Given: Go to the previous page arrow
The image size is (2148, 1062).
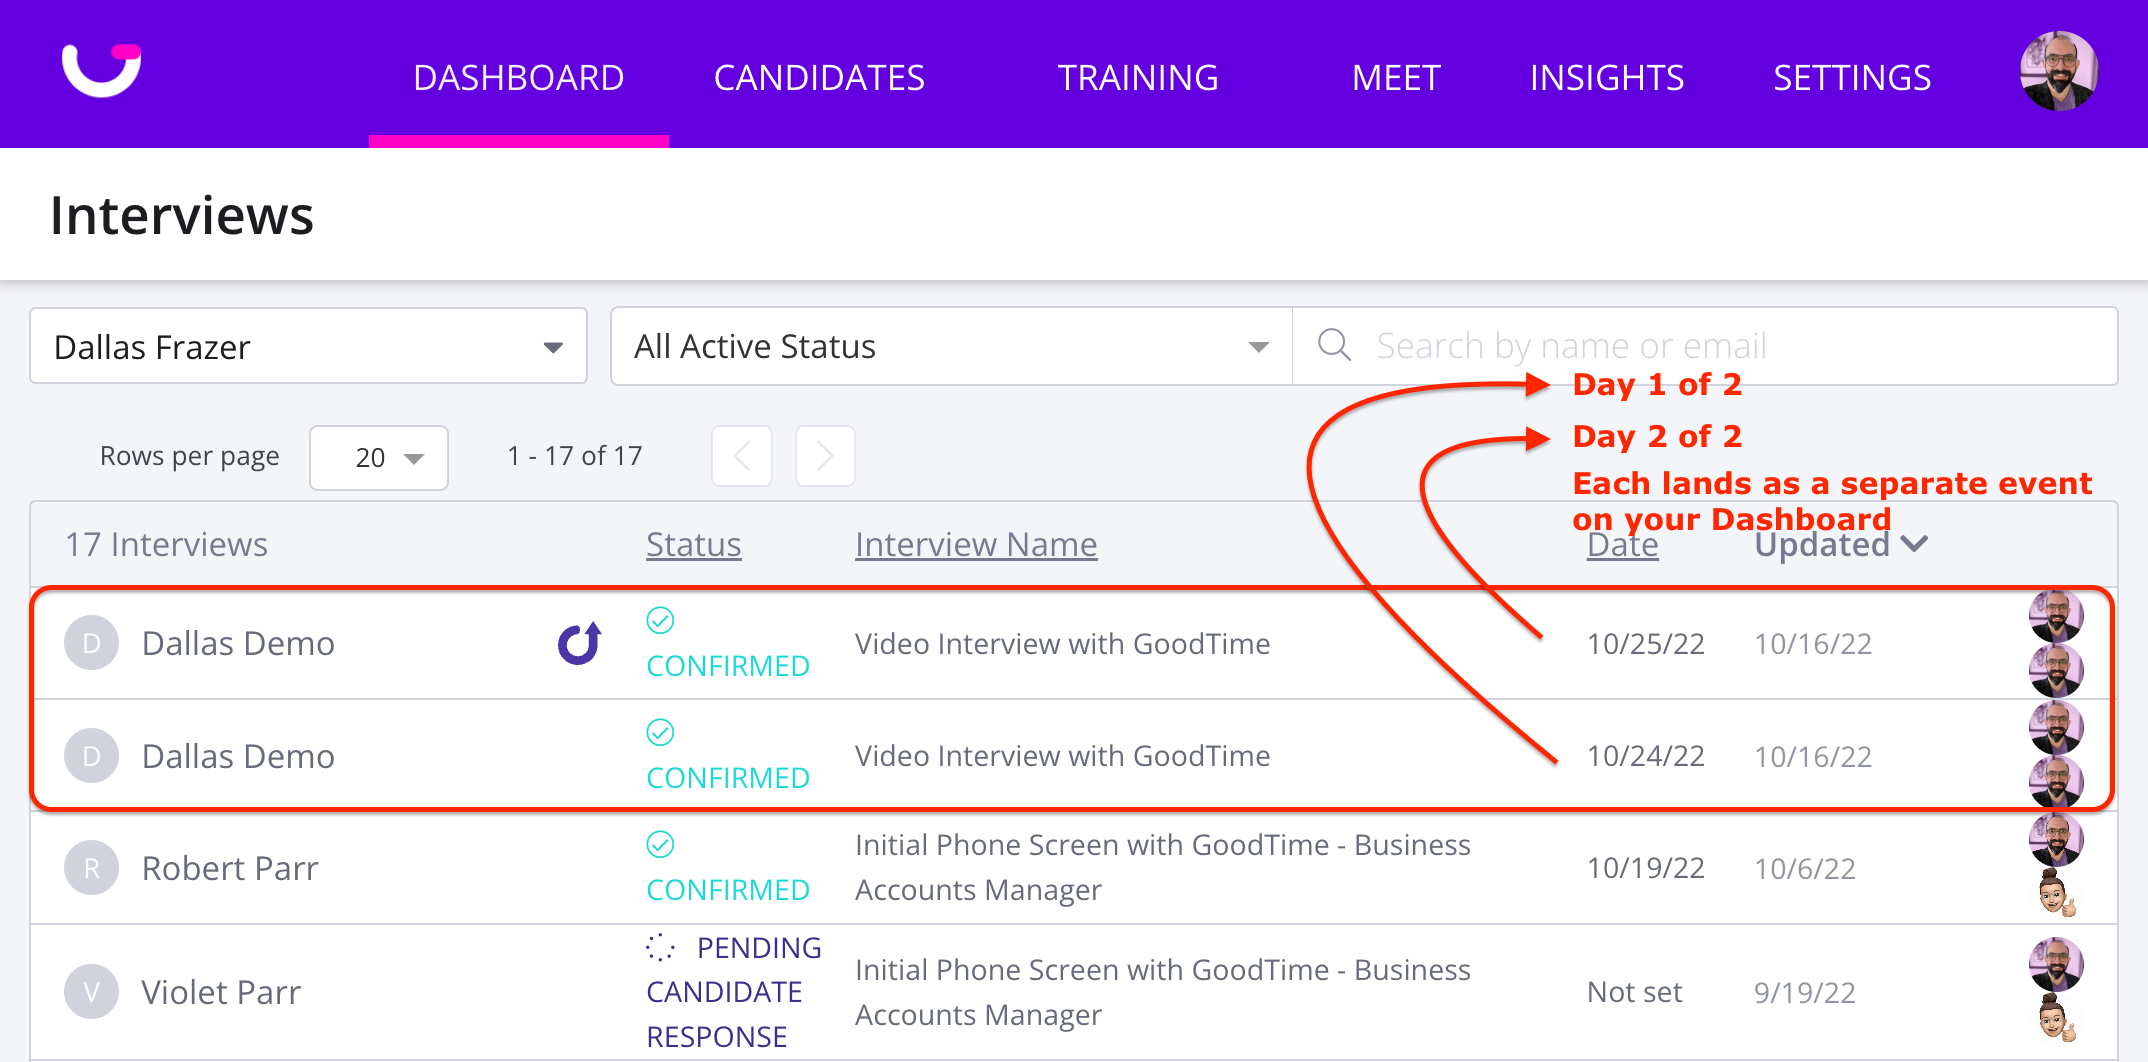Looking at the screenshot, I should tap(741, 456).
